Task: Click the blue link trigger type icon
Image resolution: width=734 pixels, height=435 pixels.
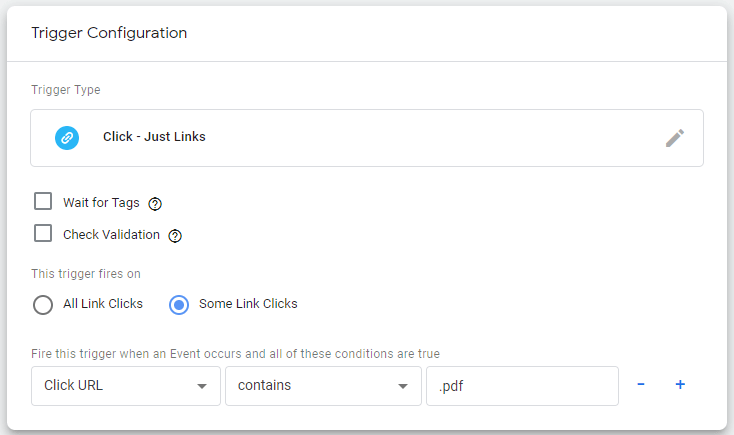Action: click(x=67, y=138)
